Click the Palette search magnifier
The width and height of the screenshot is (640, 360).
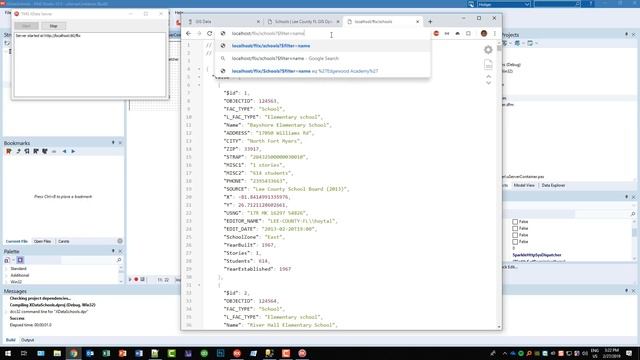point(119,260)
